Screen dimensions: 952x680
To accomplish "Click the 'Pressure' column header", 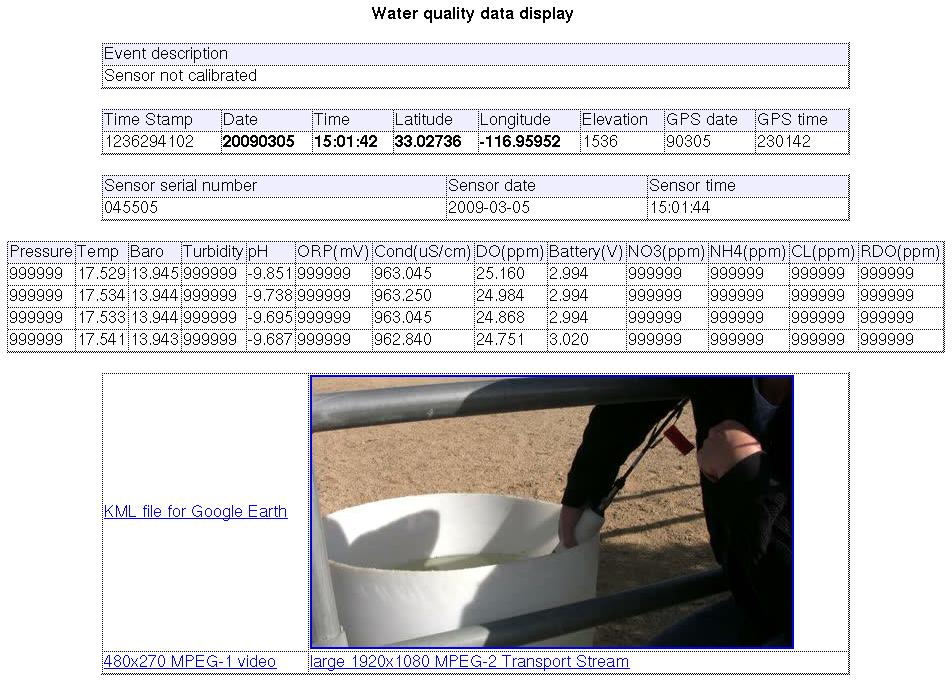I will point(41,251).
